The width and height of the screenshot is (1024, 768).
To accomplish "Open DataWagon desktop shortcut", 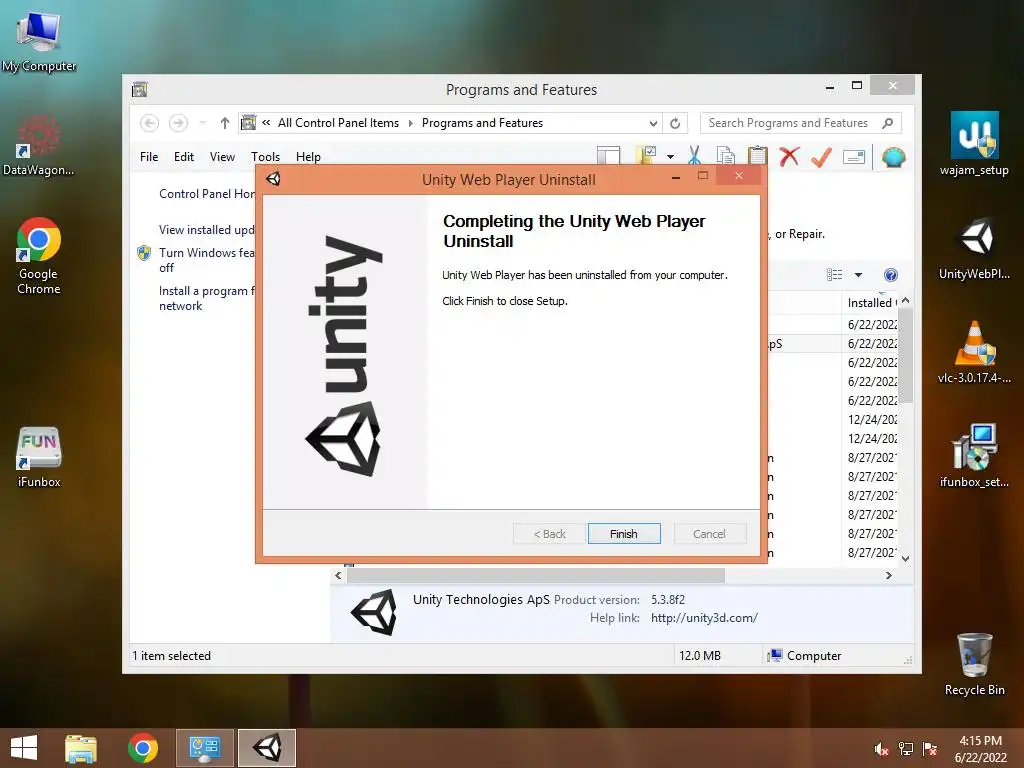I will 39,145.
